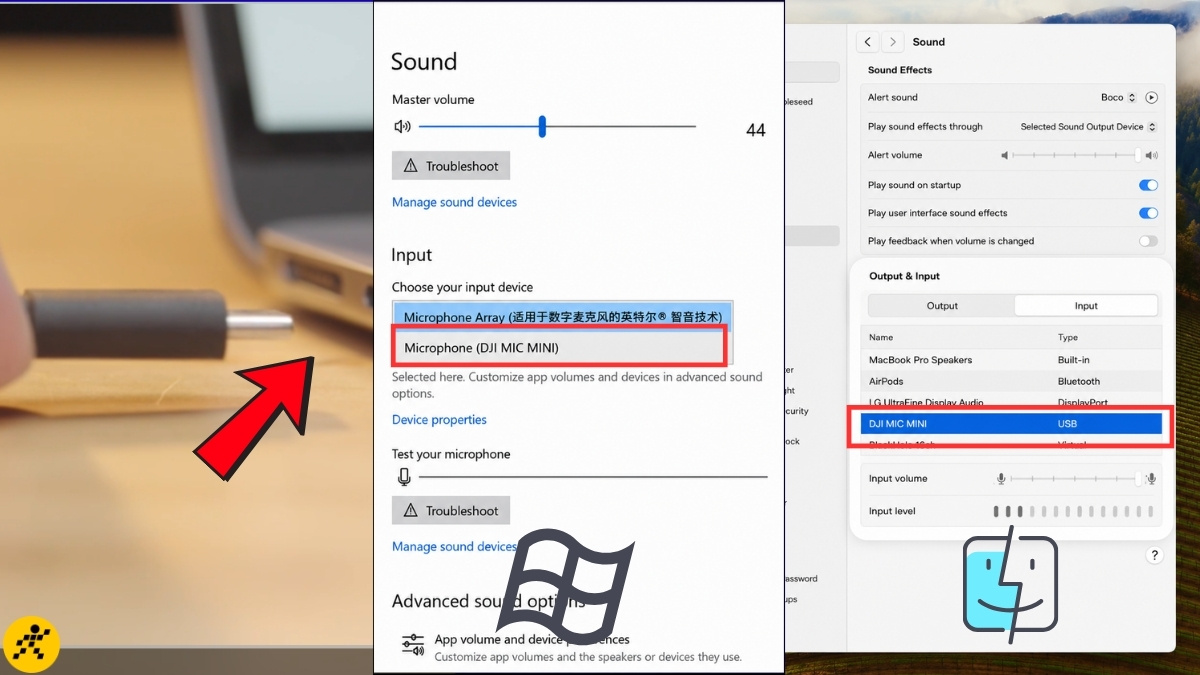Go back in macOS Sound settings
1200x675 pixels.
868,42
